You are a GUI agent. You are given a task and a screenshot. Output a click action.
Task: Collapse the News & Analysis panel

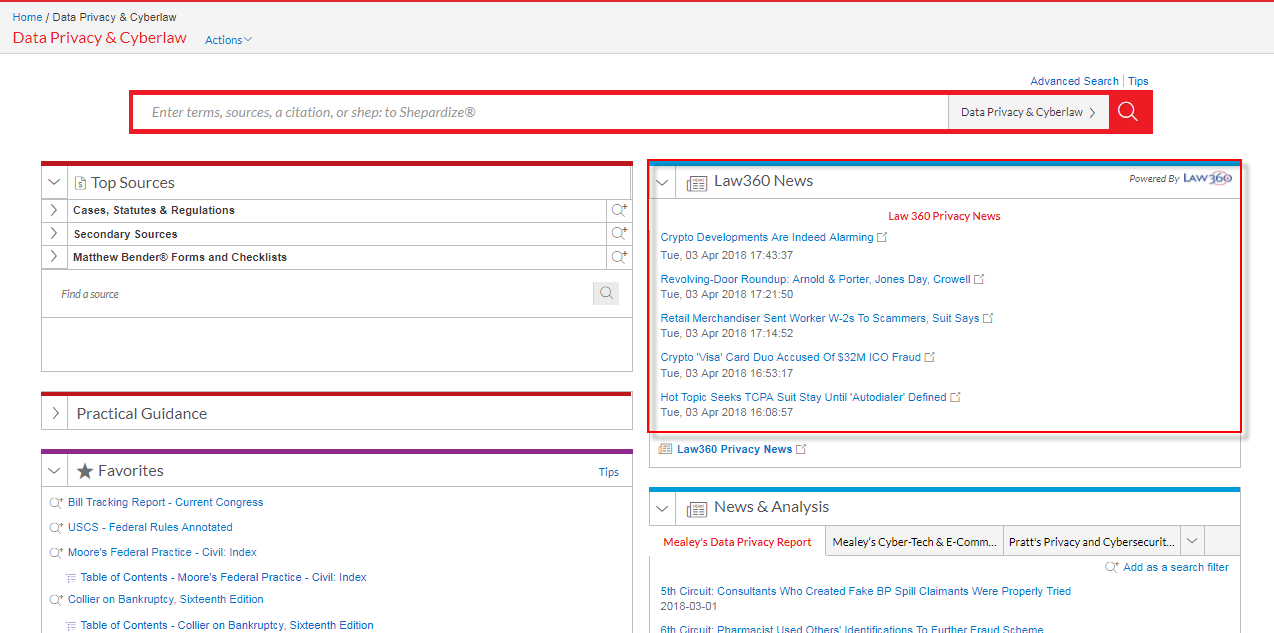click(x=662, y=509)
